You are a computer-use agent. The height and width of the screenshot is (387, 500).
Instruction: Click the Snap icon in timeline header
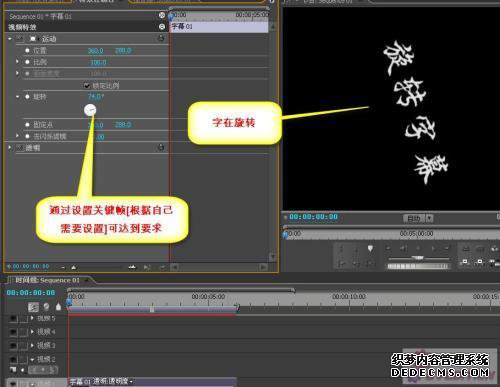pos(33,307)
